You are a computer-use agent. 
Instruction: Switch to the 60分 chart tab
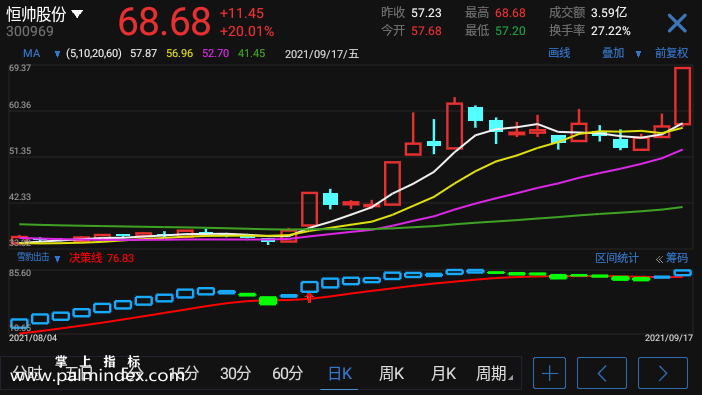[x=287, y=373]
